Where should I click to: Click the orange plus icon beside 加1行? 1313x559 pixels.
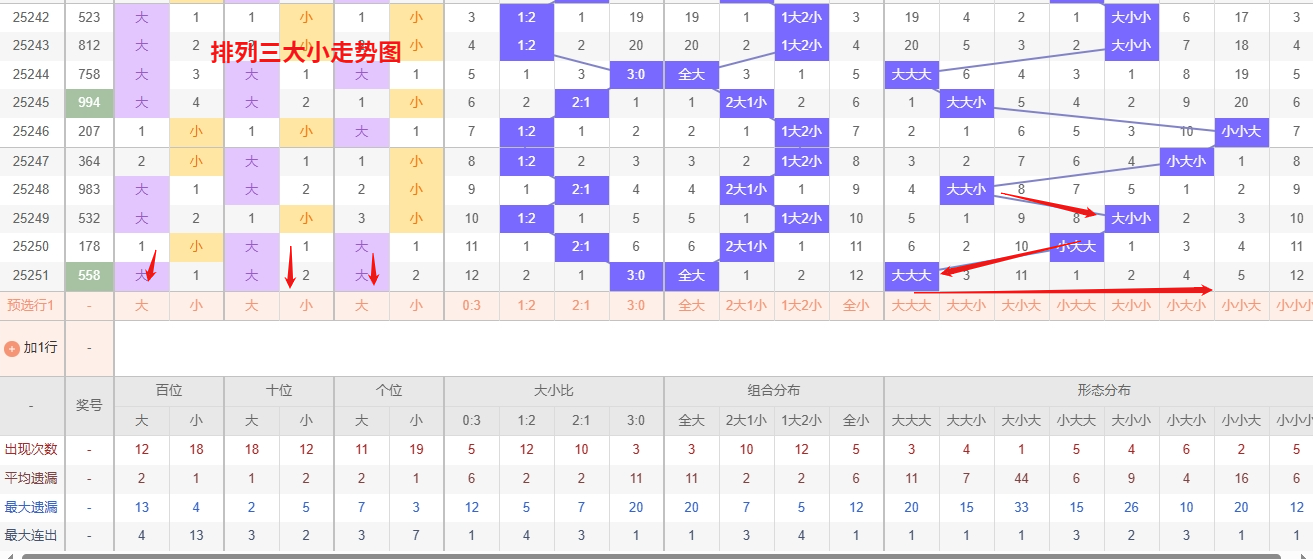coord(12,349)
